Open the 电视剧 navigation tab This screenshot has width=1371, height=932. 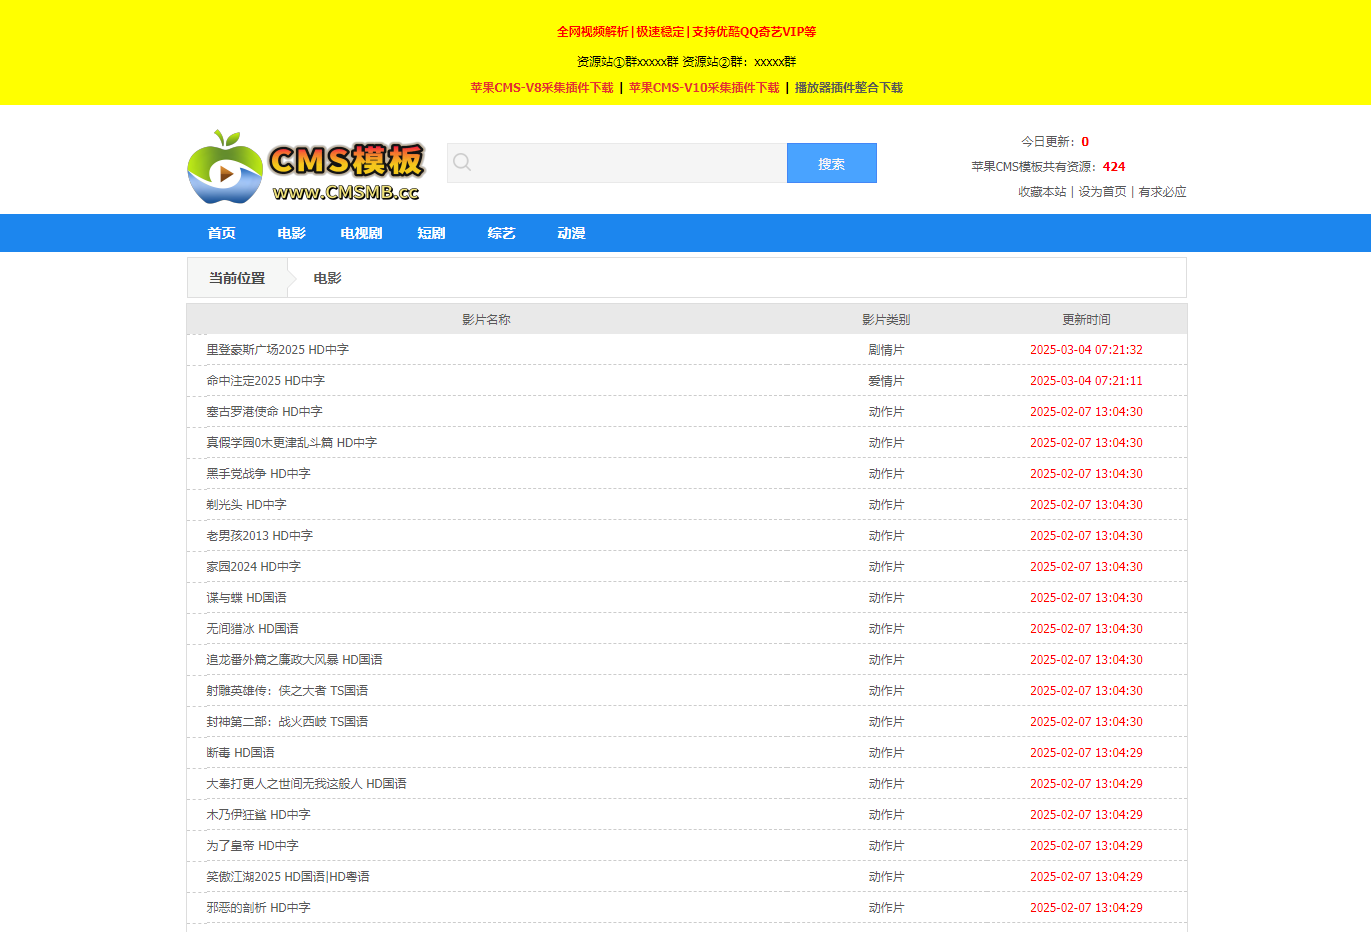[x=361, y=233]
